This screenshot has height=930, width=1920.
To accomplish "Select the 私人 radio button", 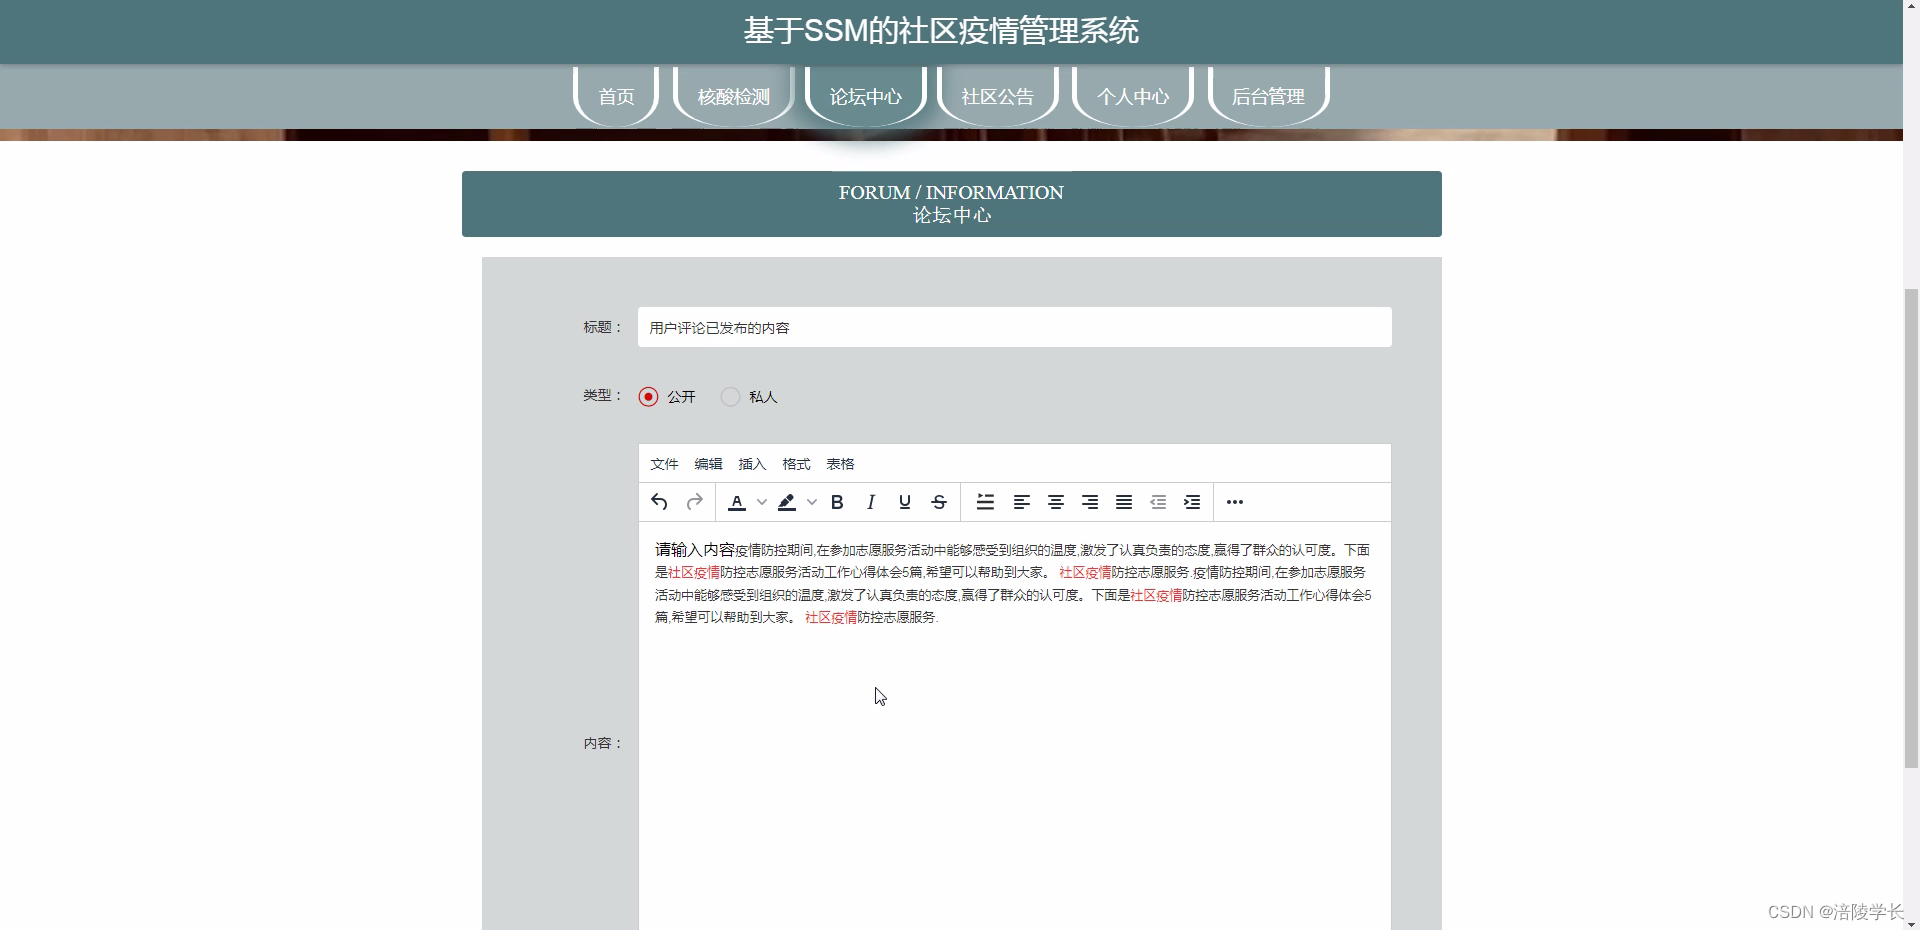I will click(x=729, y=396).
